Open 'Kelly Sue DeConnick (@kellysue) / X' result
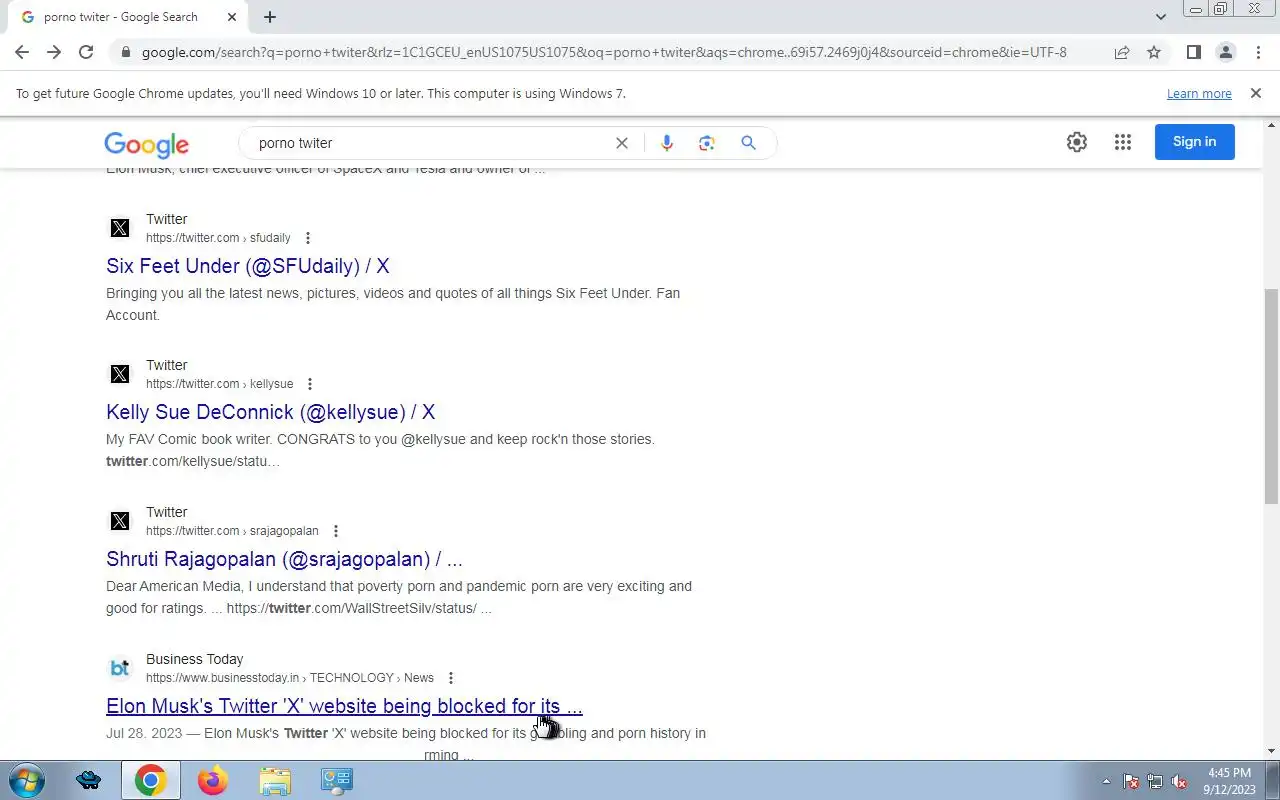This screenshot has height=800, width=1280. tap(270, 412)
